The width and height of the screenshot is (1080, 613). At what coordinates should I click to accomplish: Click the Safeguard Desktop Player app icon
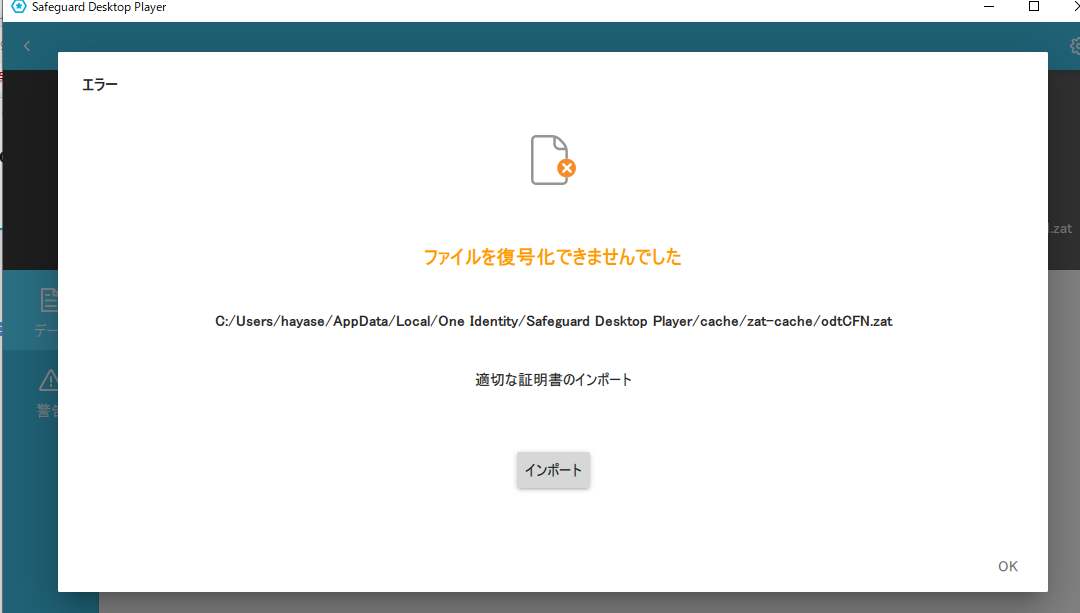19,7
